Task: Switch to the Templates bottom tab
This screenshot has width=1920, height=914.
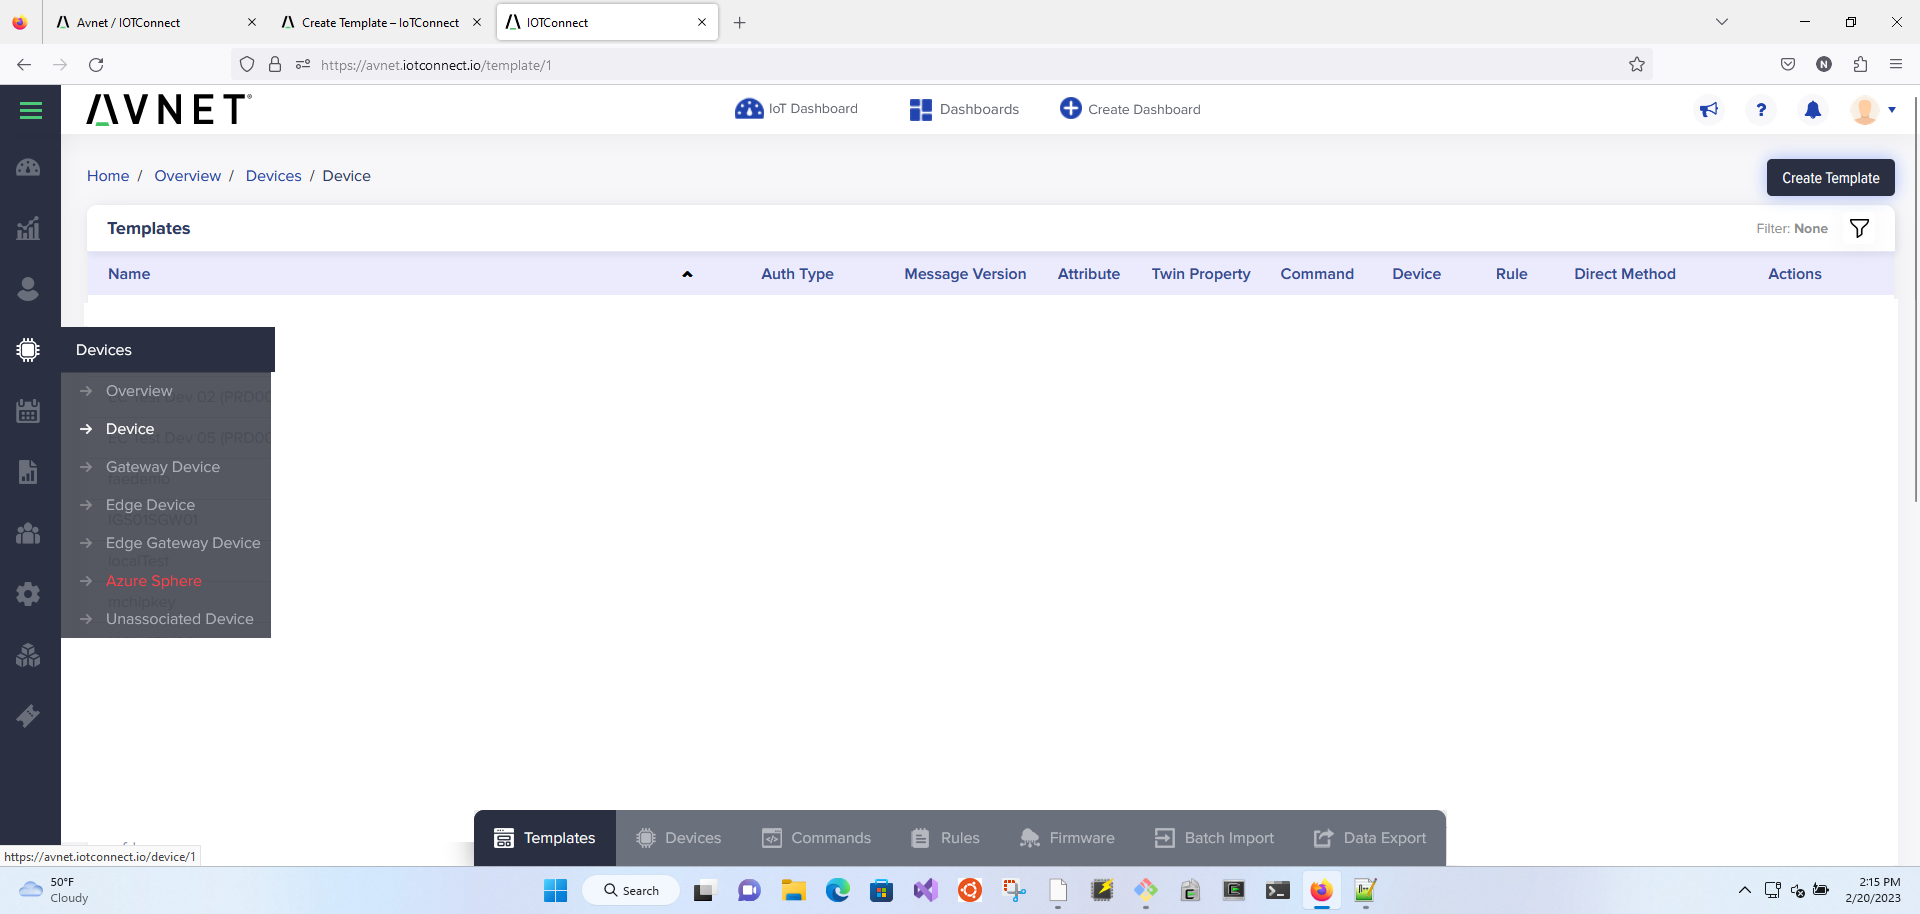Action: 545,838
